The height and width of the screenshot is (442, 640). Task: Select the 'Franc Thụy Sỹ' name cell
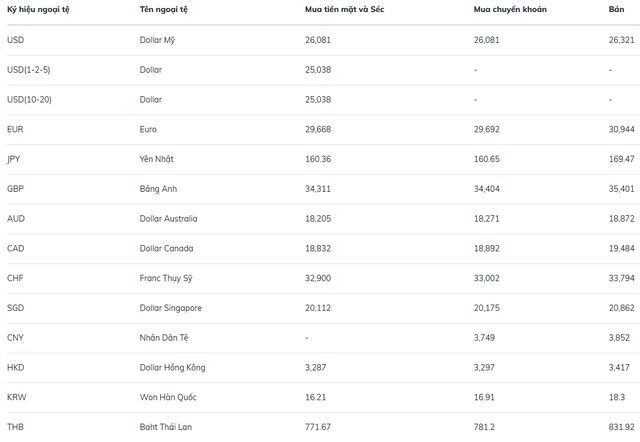pos(169,278)
